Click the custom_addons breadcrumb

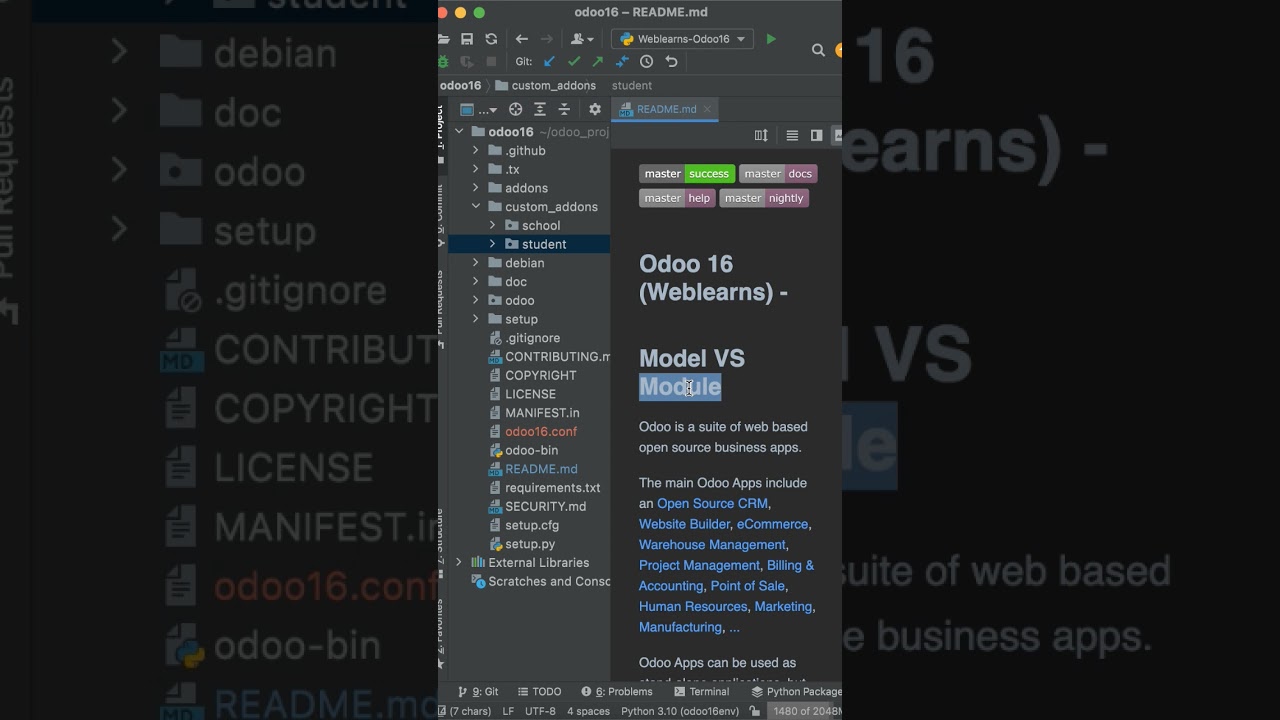545,86
